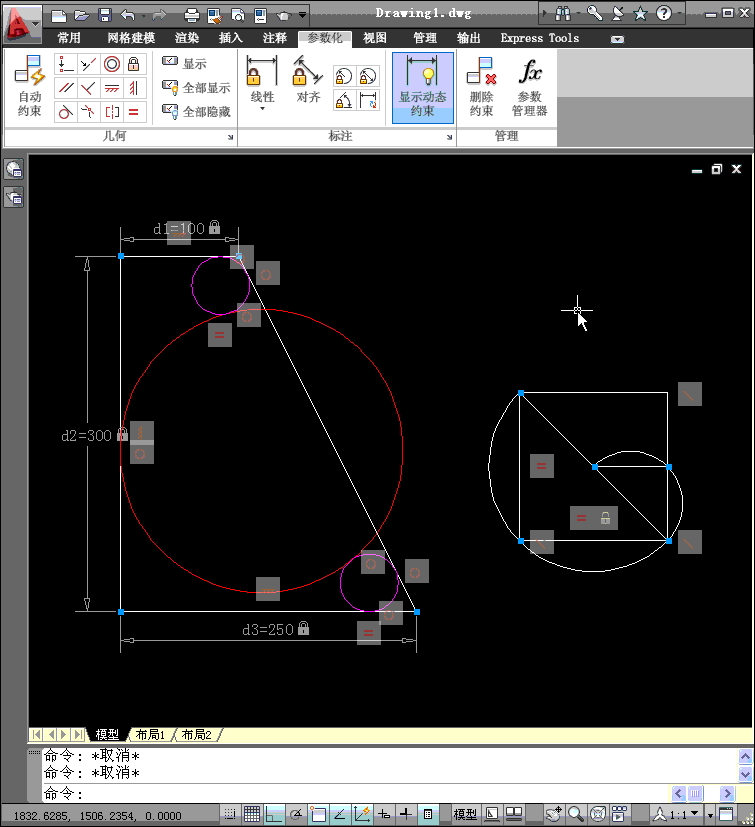Click the 显示 (Show) constraints button
The height and width of the screenshot is (827, 755).
click(184, 63)
